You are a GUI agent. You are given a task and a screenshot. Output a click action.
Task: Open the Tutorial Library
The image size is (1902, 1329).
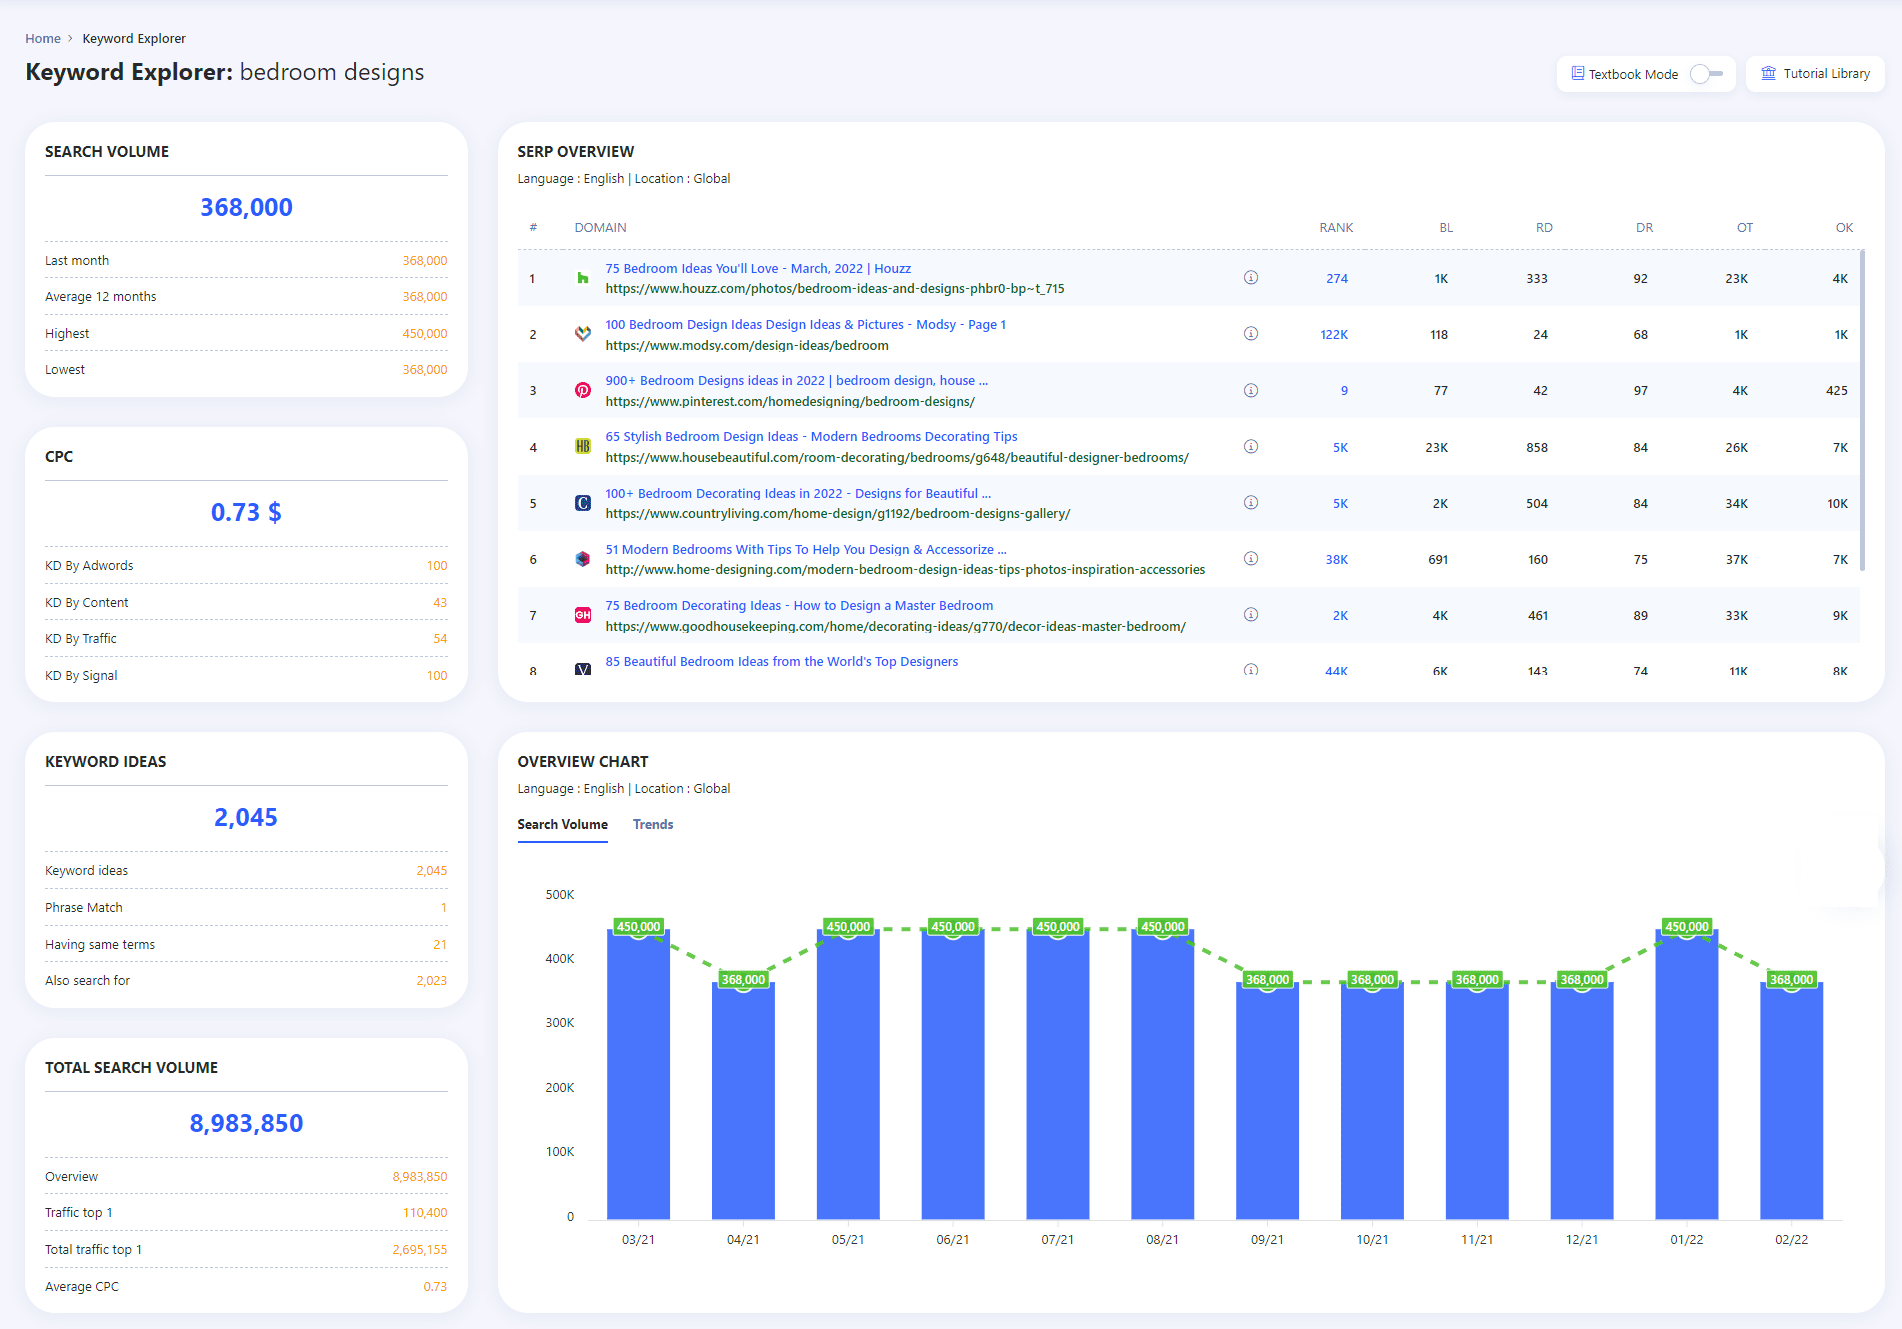pos(1815,74)
